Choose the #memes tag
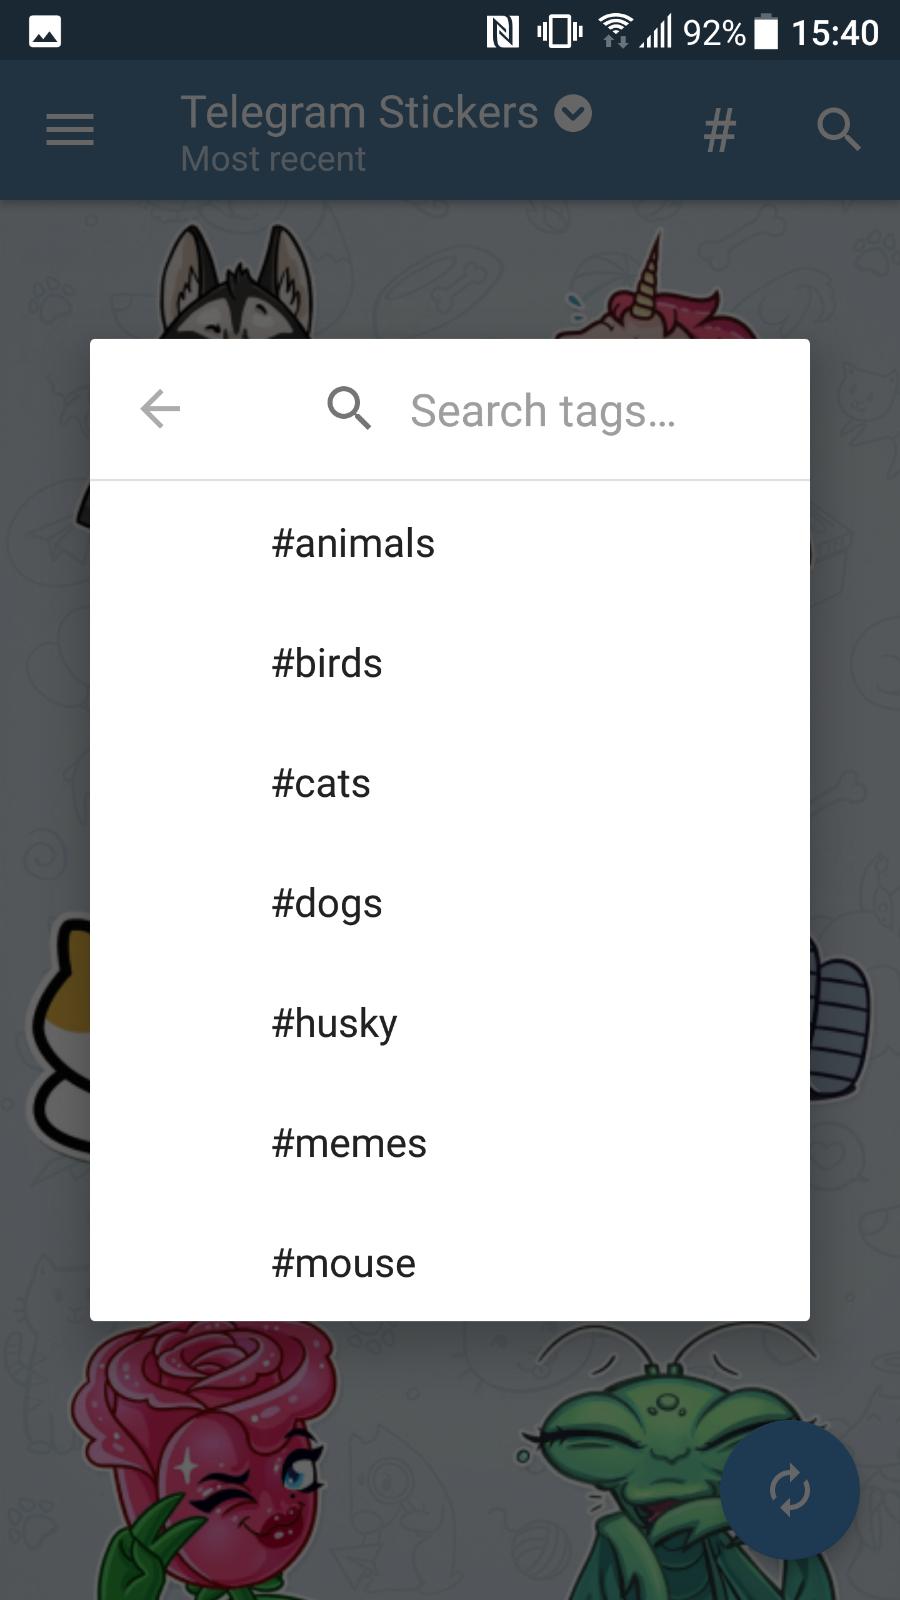 click(450, 1143)
